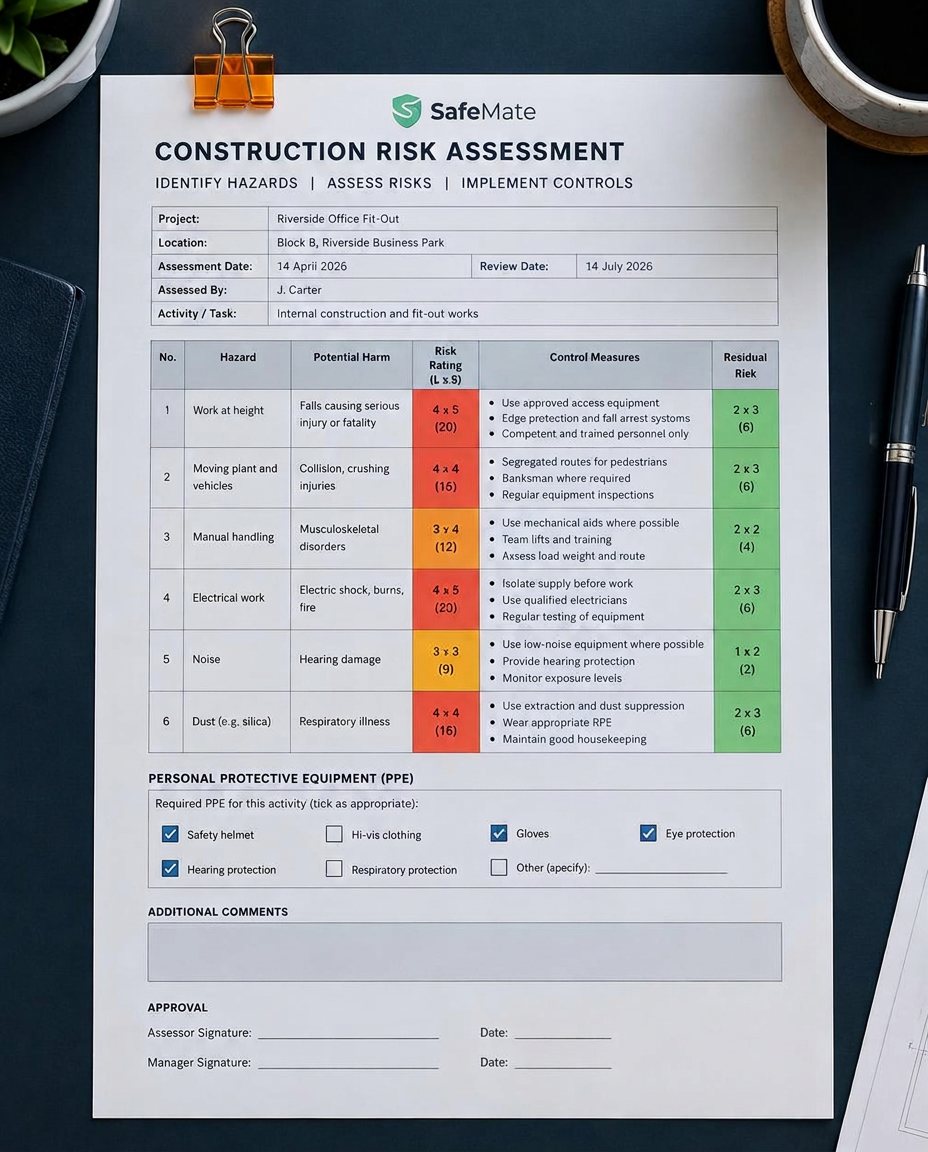
Task: Select the green 1 x 2 (2) residual cell
Action: click(747, 660)
